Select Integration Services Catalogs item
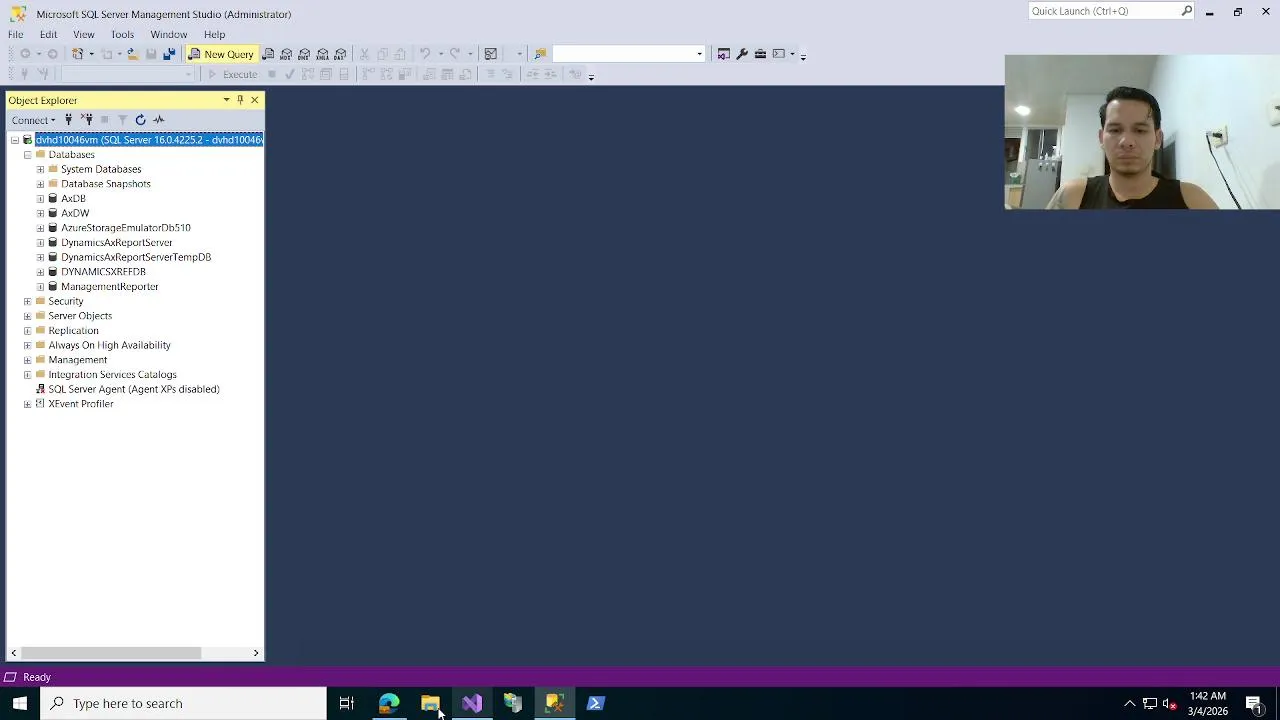The height and width of the screenshot is (720, 1280). pos(112,375)
